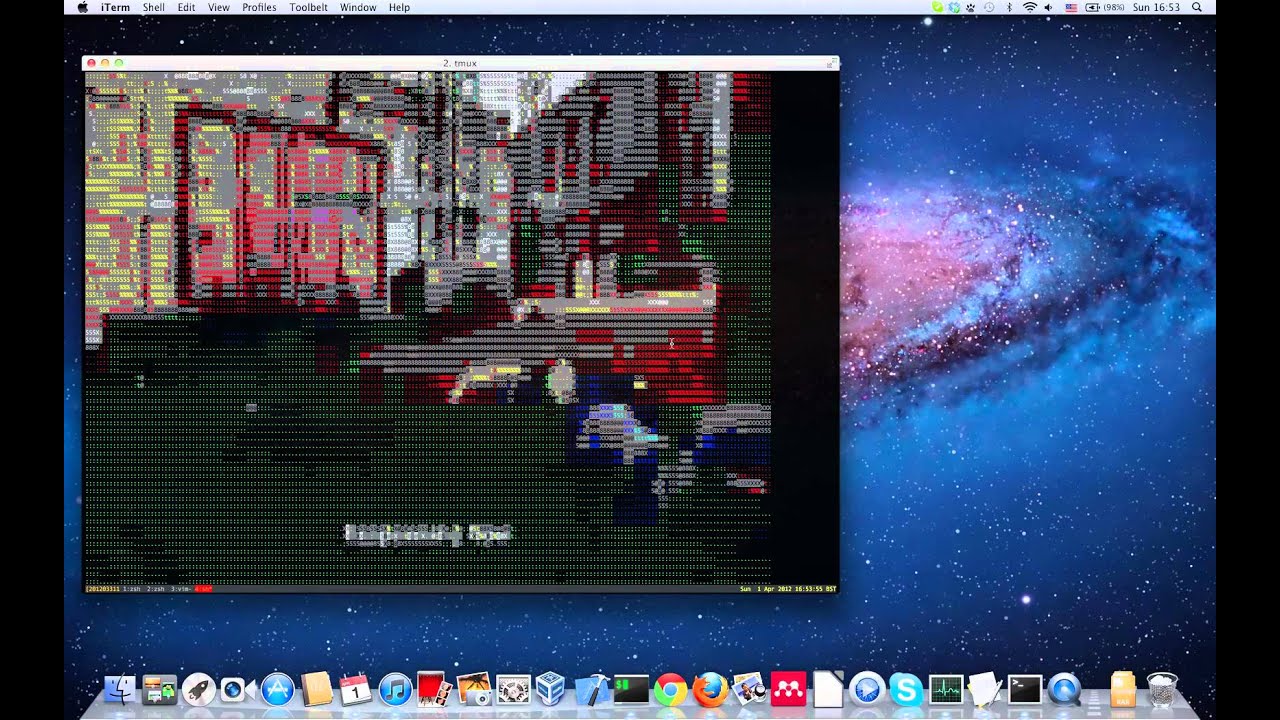Open the Toolbelt menu
The width and height of the screenshot is (1280, 720).
point(308,7)
